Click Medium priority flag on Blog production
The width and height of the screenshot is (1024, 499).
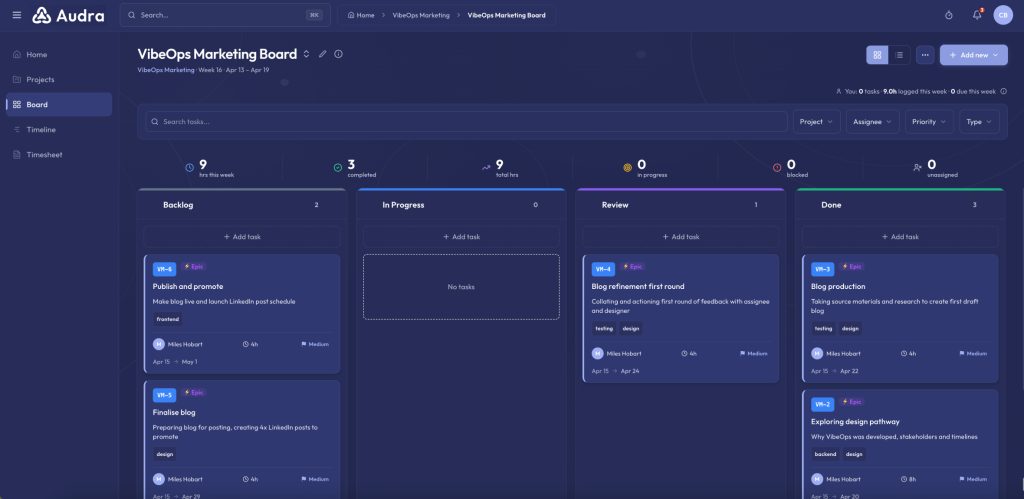click(973, 353)
